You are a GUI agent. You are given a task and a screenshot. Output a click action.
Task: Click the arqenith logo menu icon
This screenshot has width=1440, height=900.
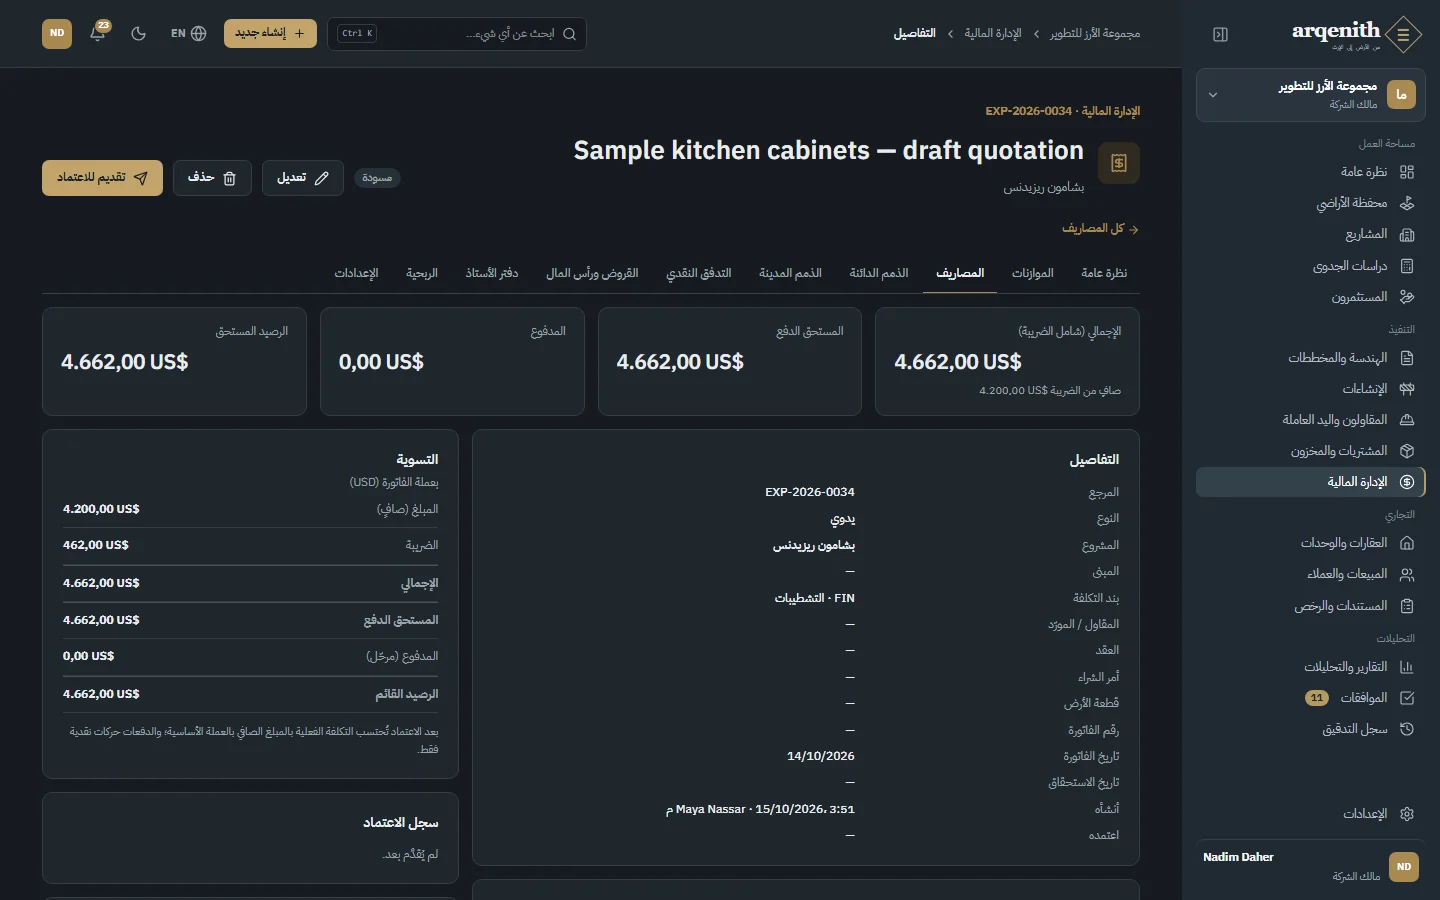click(1404, 35)
